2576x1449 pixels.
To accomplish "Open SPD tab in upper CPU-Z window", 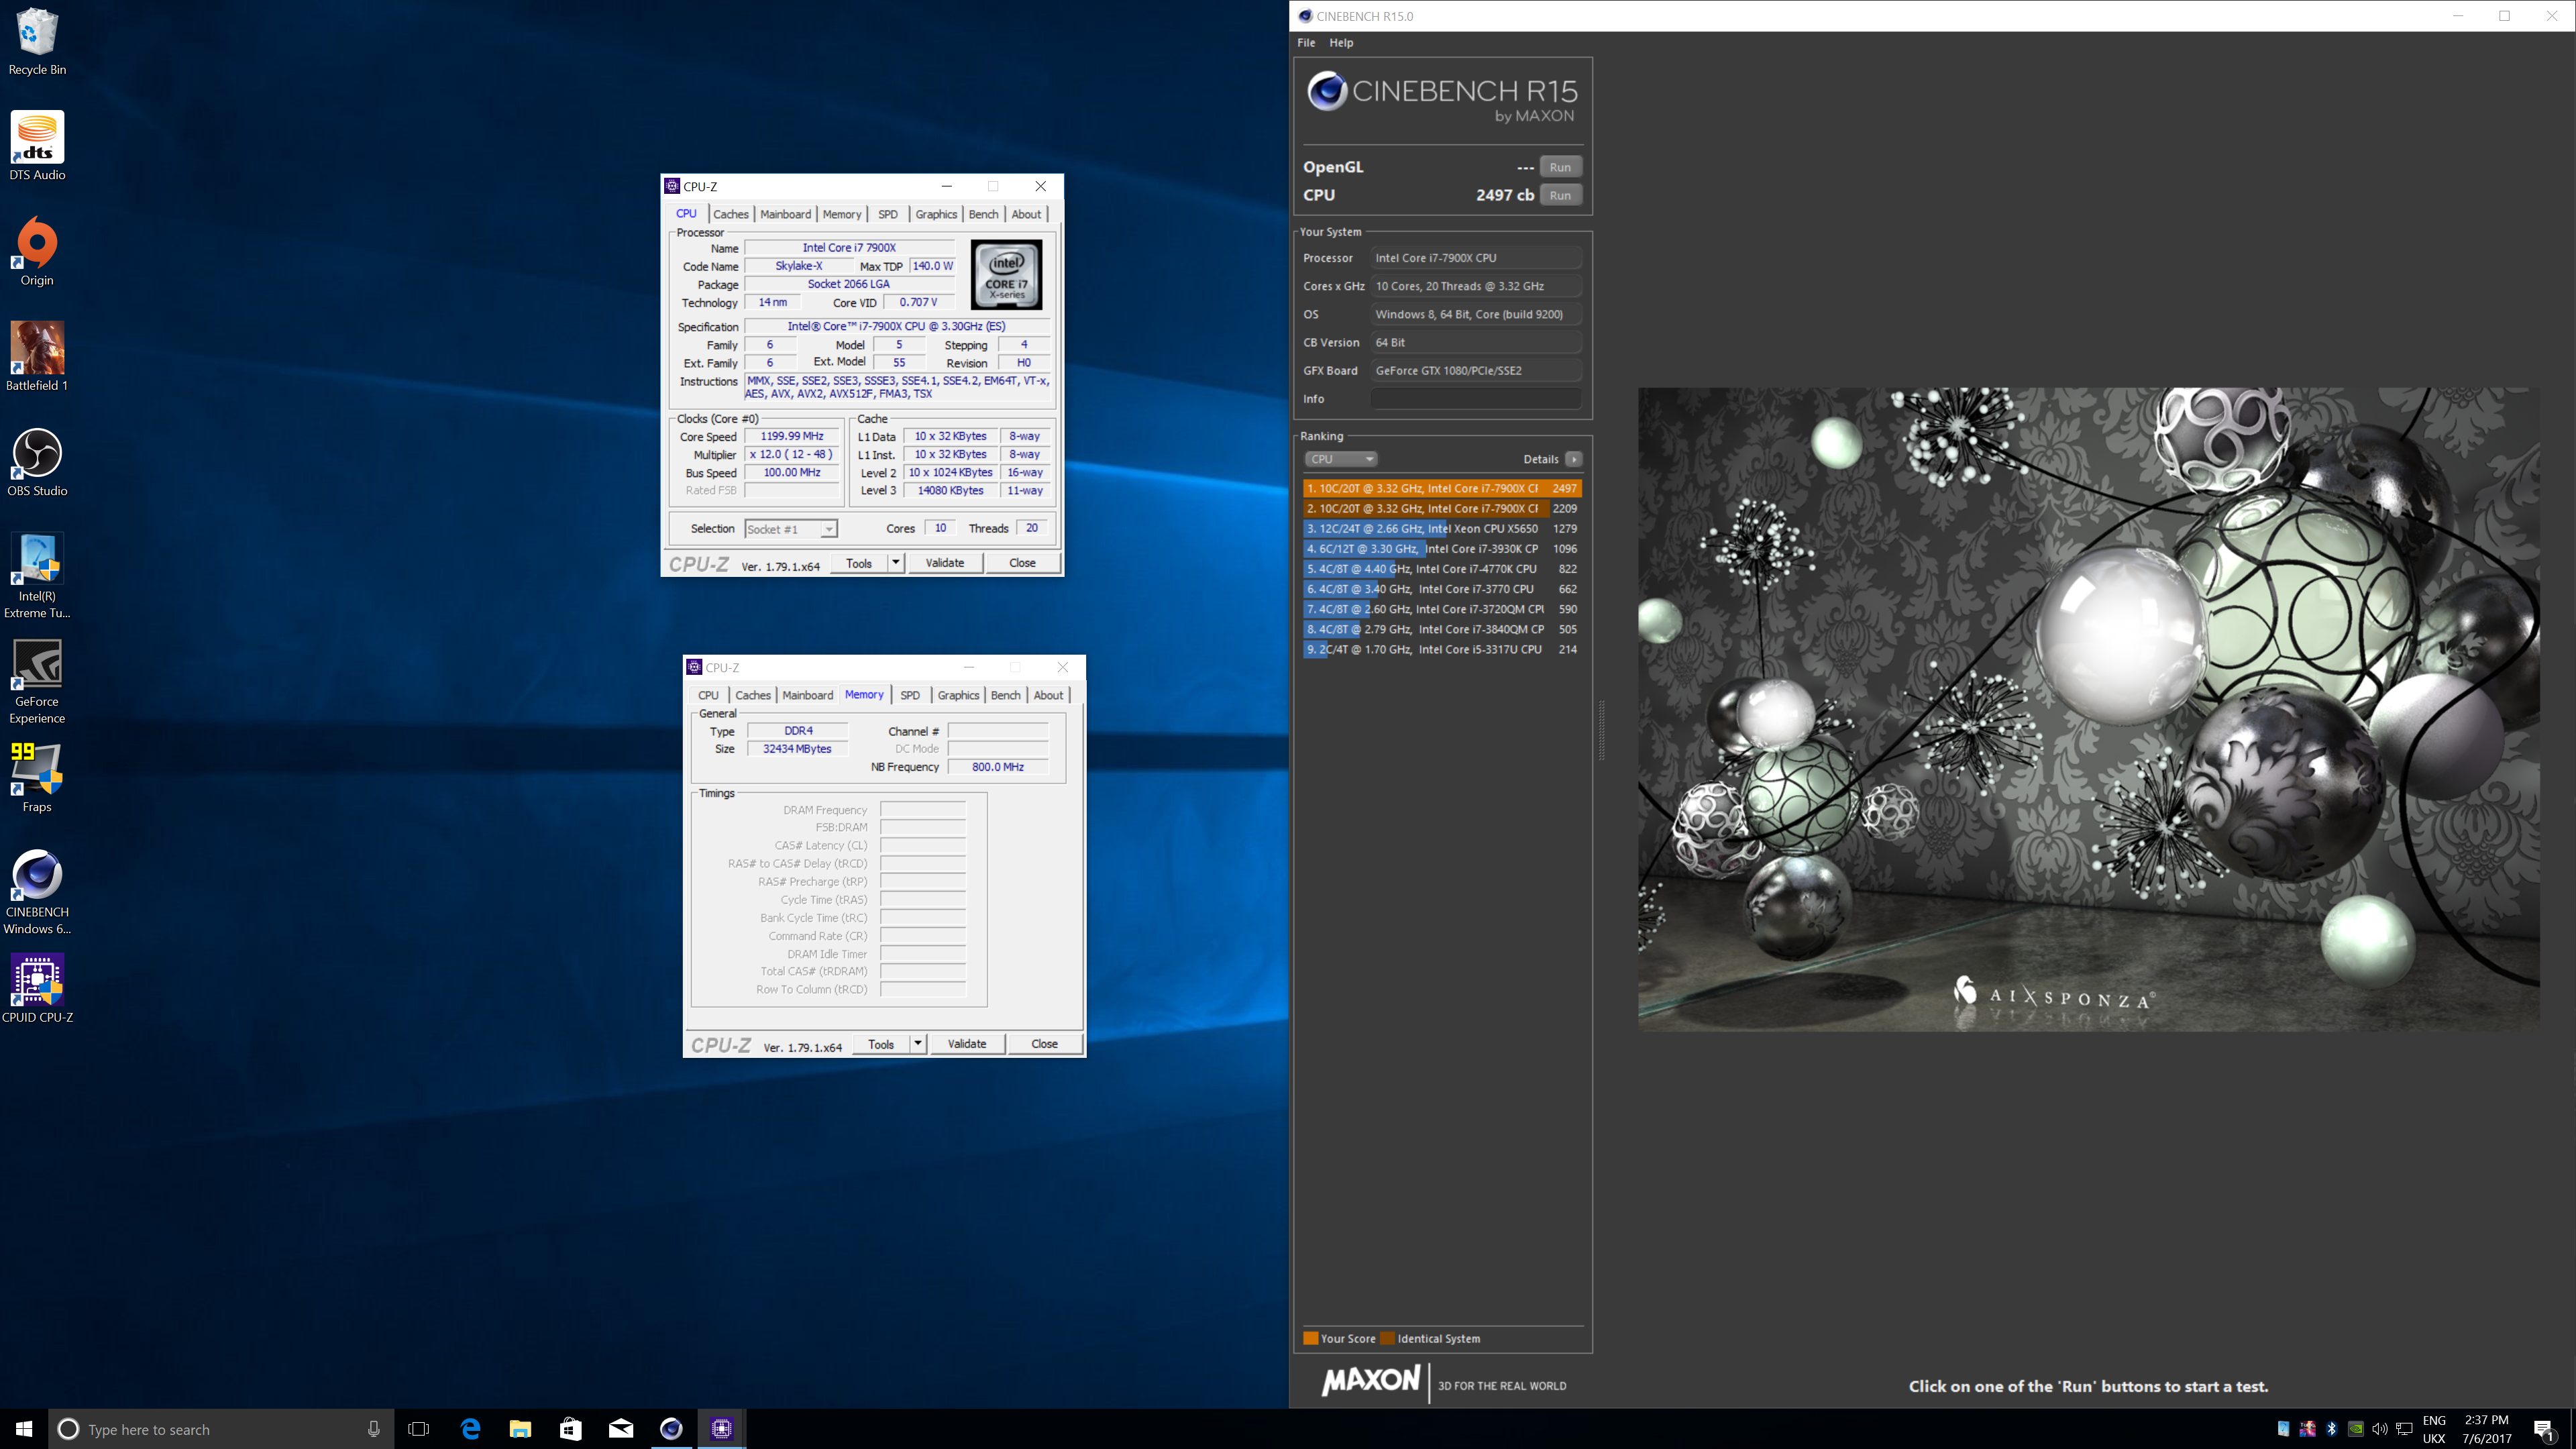I will tap(888, 214).
